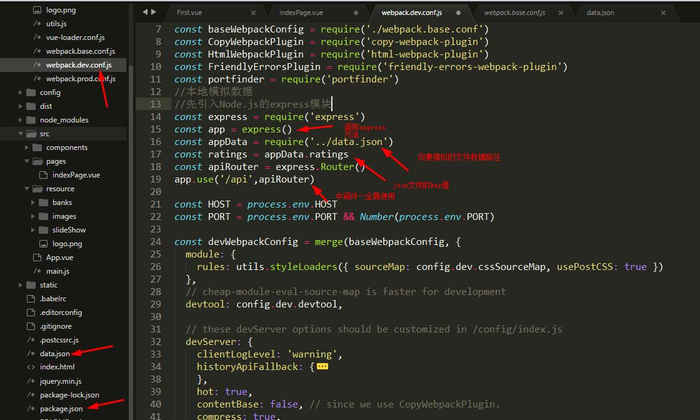Screen dimensions: 700x420
Task: Open .babelrc file
Action: [53, 299]
